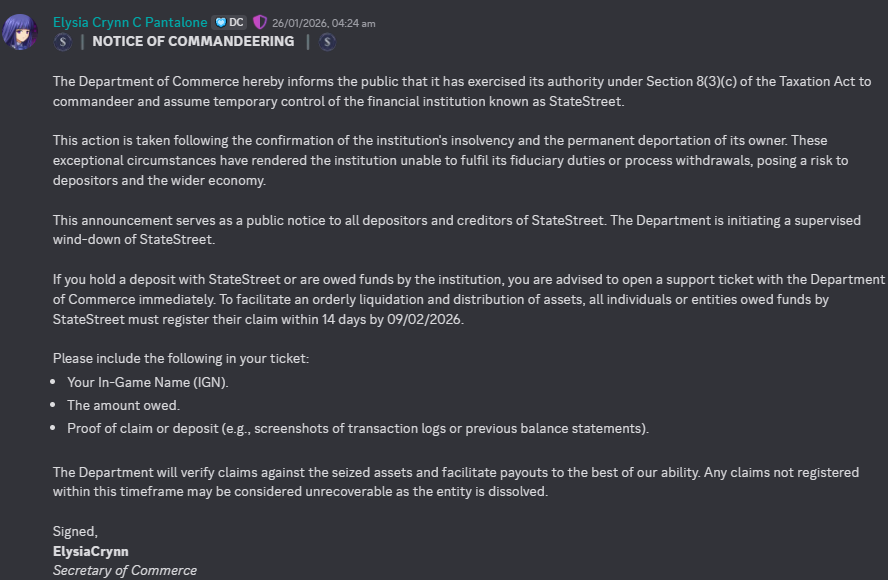Click the coin emoji before the notice title

(62, 42)
